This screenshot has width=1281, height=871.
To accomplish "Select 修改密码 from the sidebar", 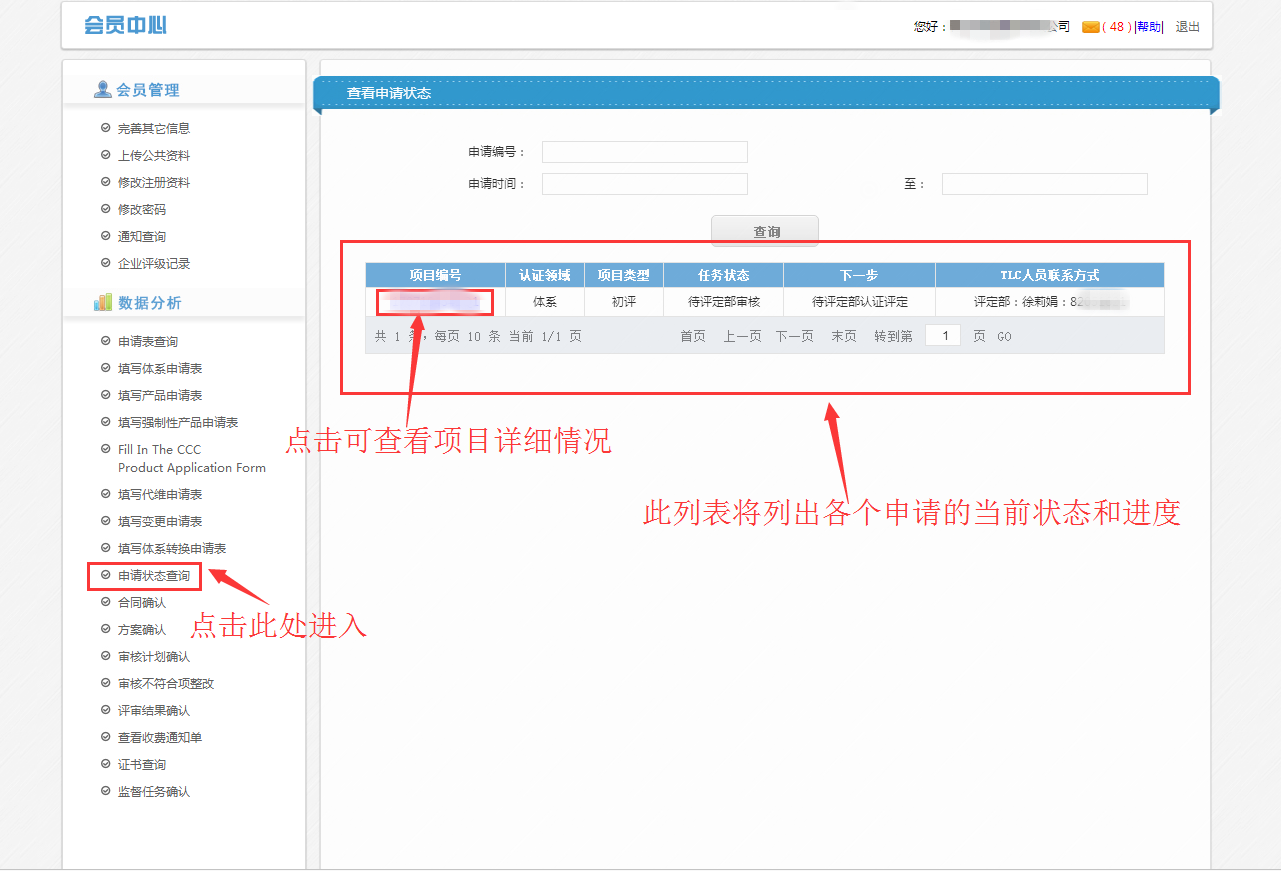I will click(141, 209).
